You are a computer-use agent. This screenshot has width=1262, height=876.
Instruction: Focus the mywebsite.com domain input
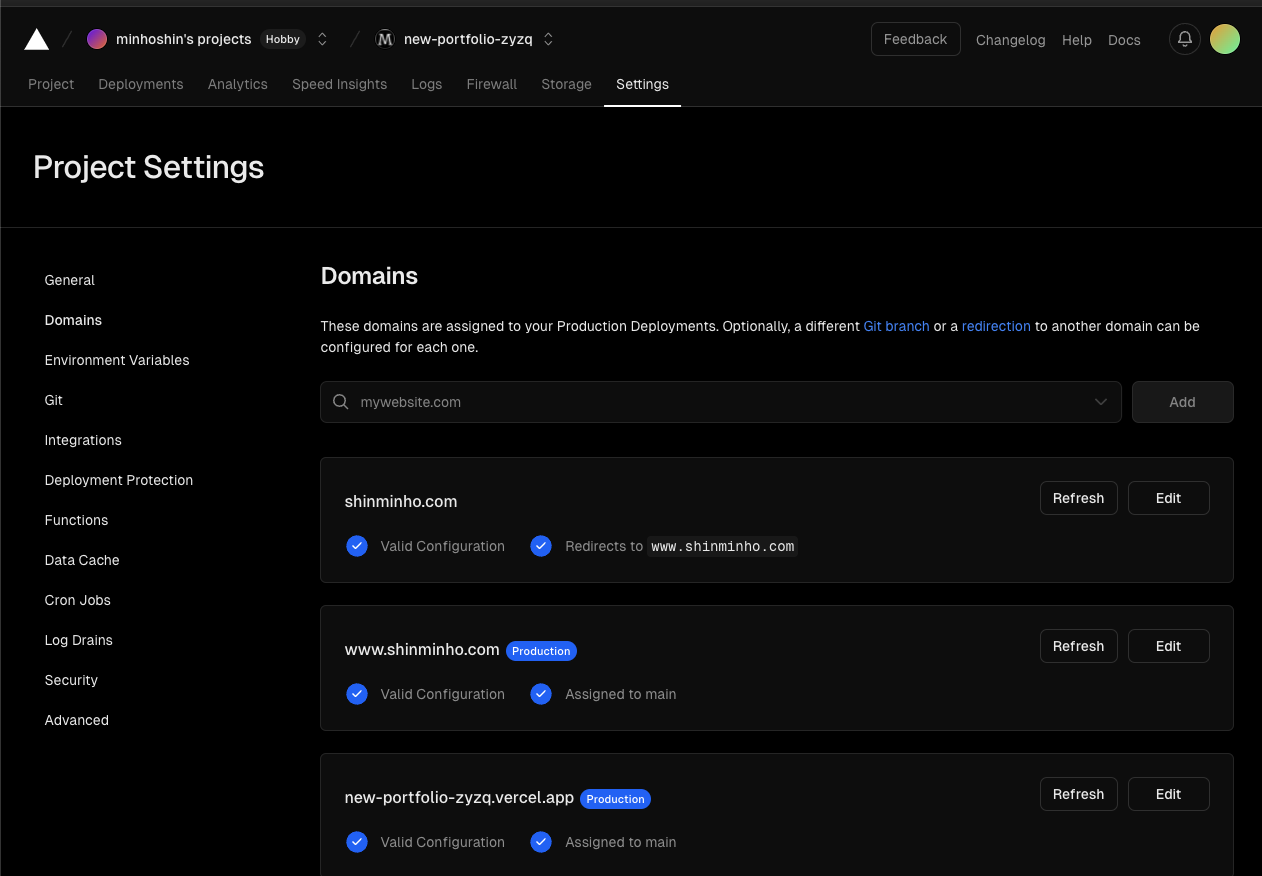coord(721,402)
